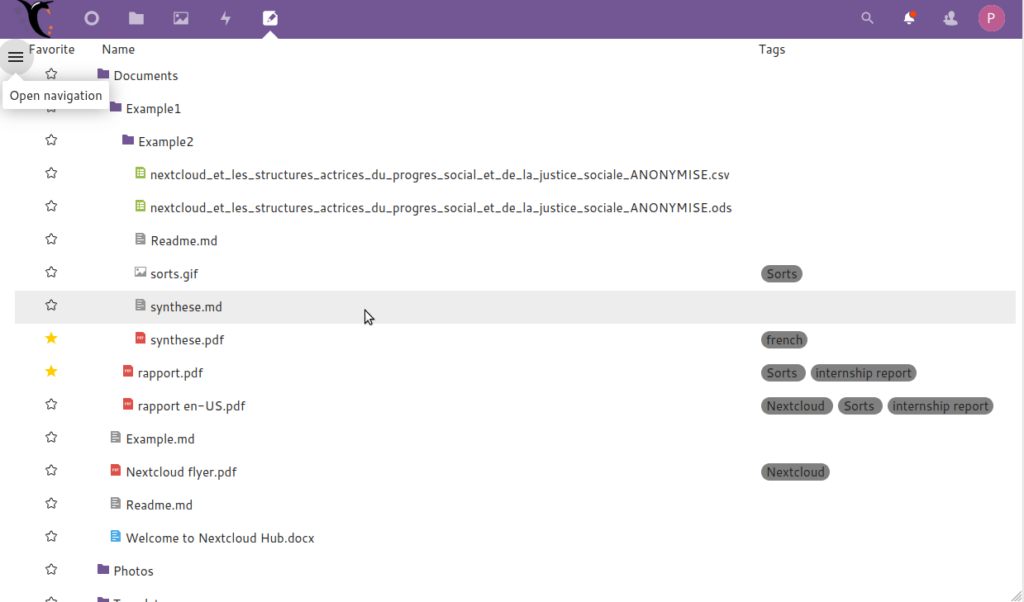This screenshot has width=1024, height=602.
Task: Click the Tags column header
Action: tap(771, 49)
